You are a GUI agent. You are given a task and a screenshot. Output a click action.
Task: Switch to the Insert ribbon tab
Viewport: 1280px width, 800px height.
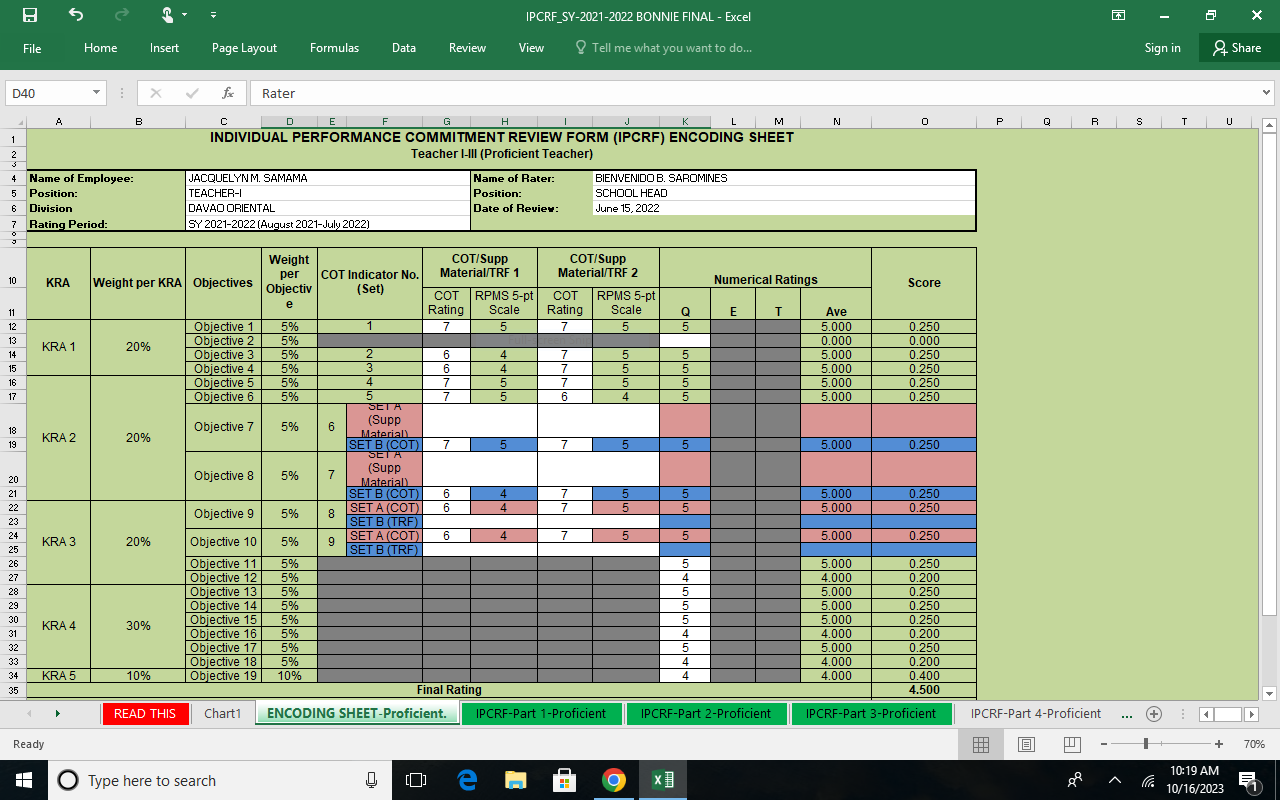165,48
